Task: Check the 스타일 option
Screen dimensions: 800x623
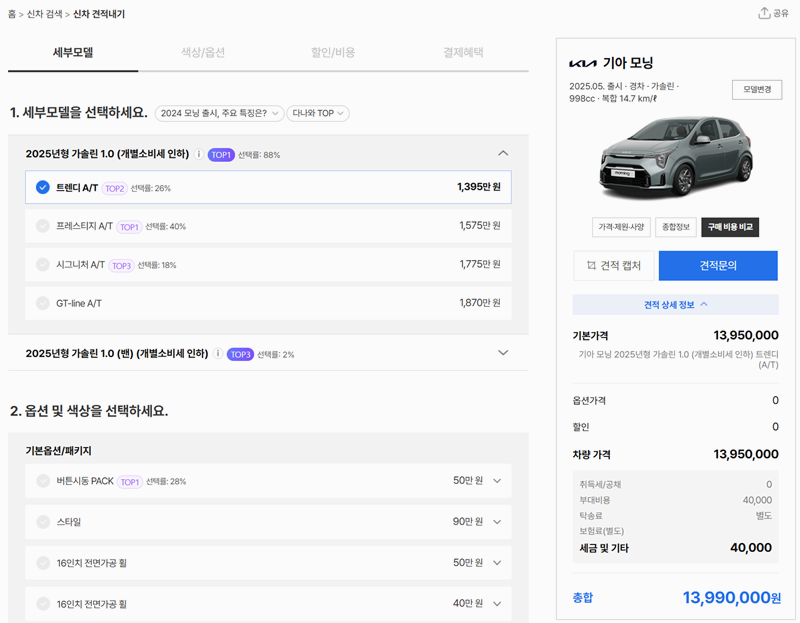Action: click(x=43, y=521)
